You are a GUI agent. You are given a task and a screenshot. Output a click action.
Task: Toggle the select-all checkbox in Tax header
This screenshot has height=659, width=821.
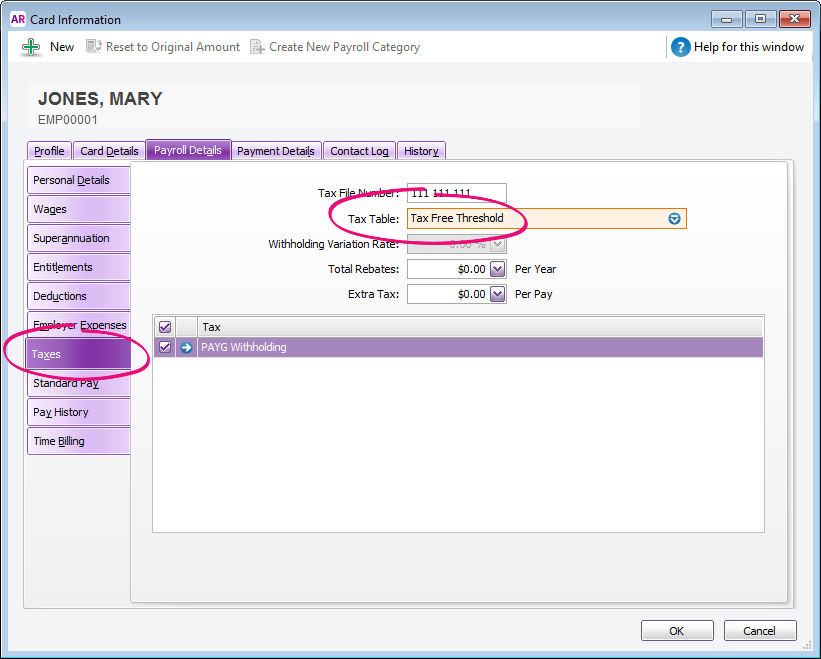click(x=165, y=327)
